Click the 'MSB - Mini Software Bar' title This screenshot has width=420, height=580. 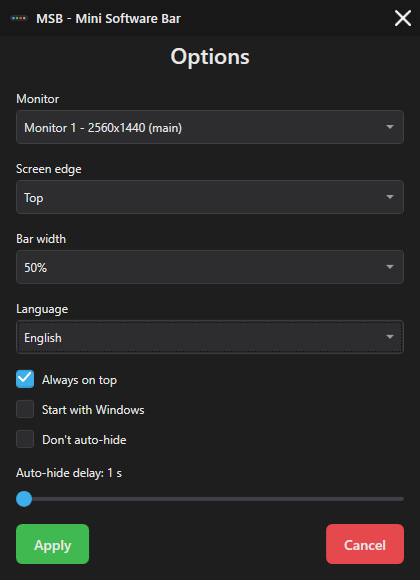pos(108,18)
